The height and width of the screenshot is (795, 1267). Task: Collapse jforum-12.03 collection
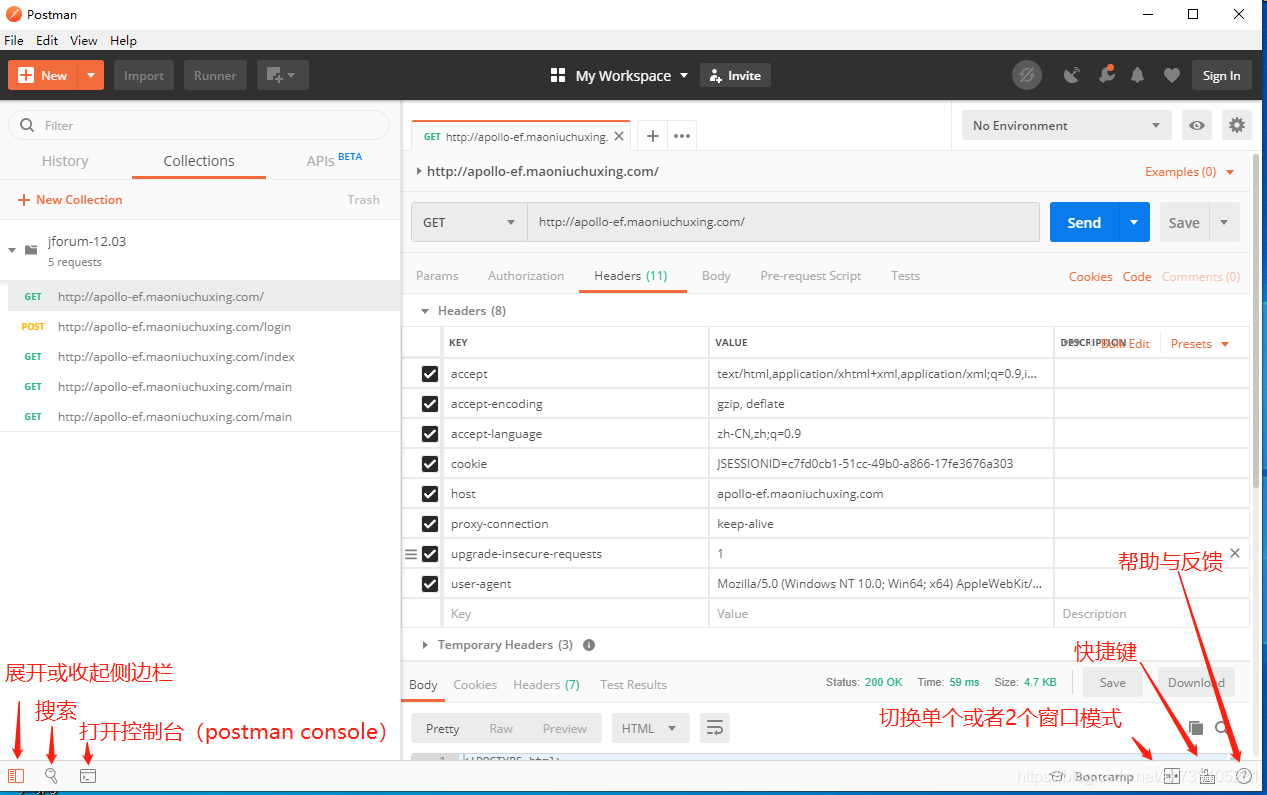click(12, 250)
